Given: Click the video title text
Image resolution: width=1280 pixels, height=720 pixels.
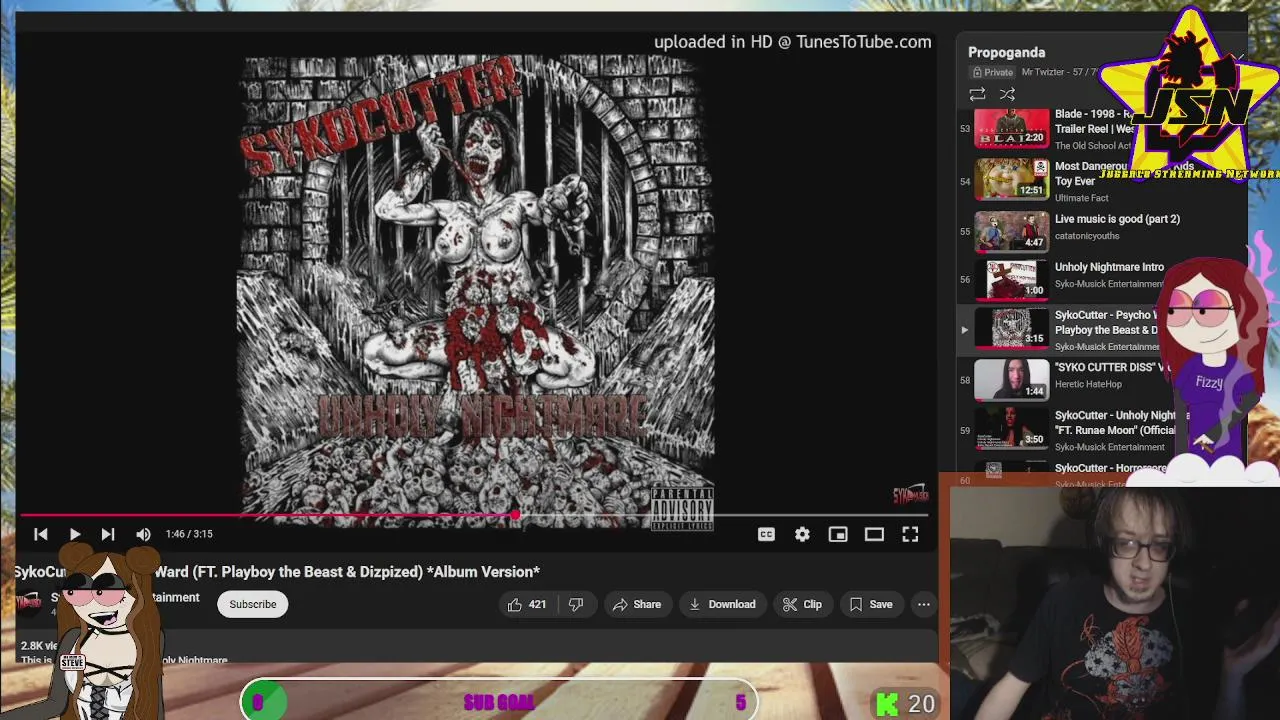Looking at the screenshot, I should point(277,572).
